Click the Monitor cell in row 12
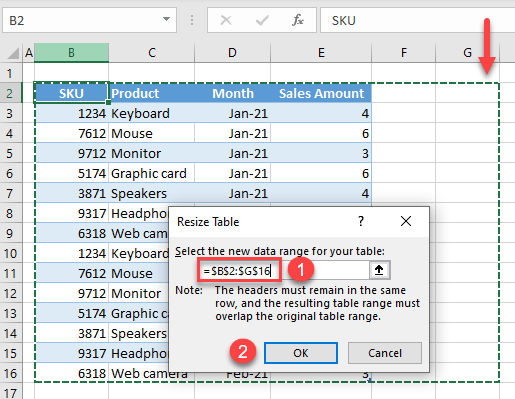 pos(139,294)
